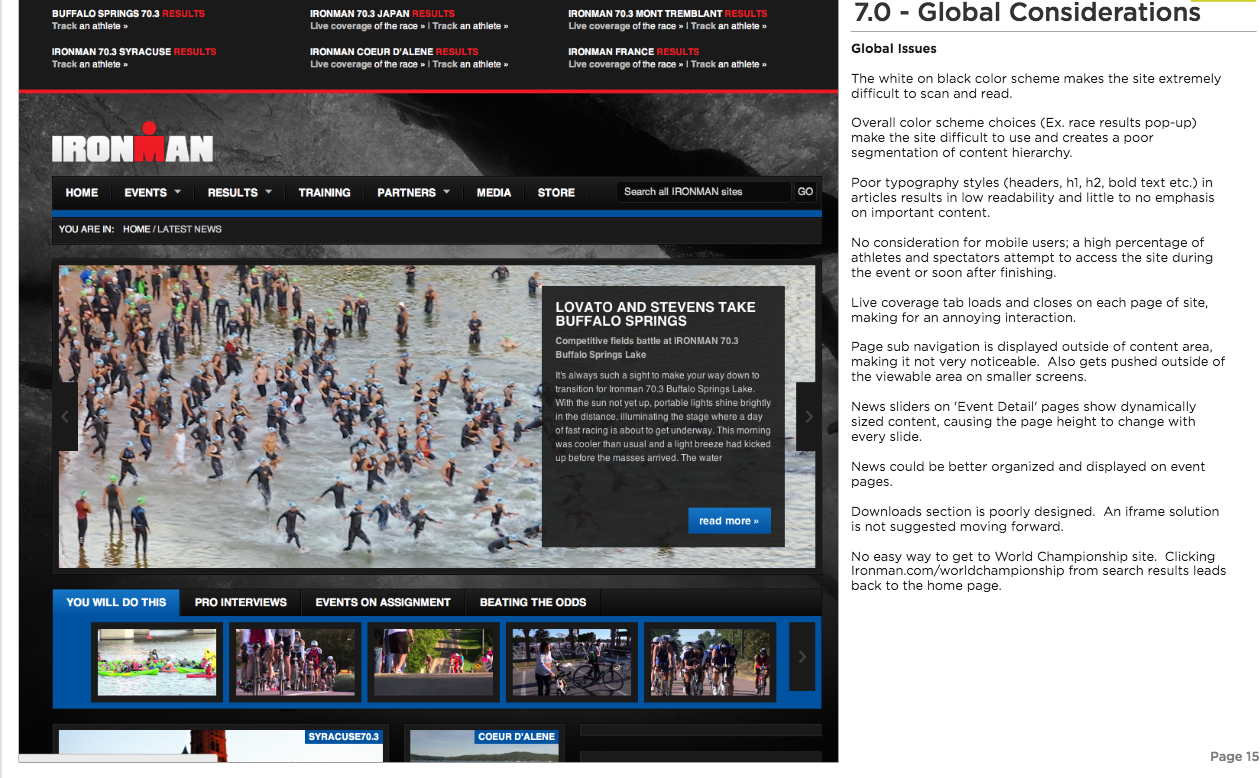The height and width of the screenshot is (778, 1260).
Task: Track an athlete for IRONMAN France
Action: 729,64
